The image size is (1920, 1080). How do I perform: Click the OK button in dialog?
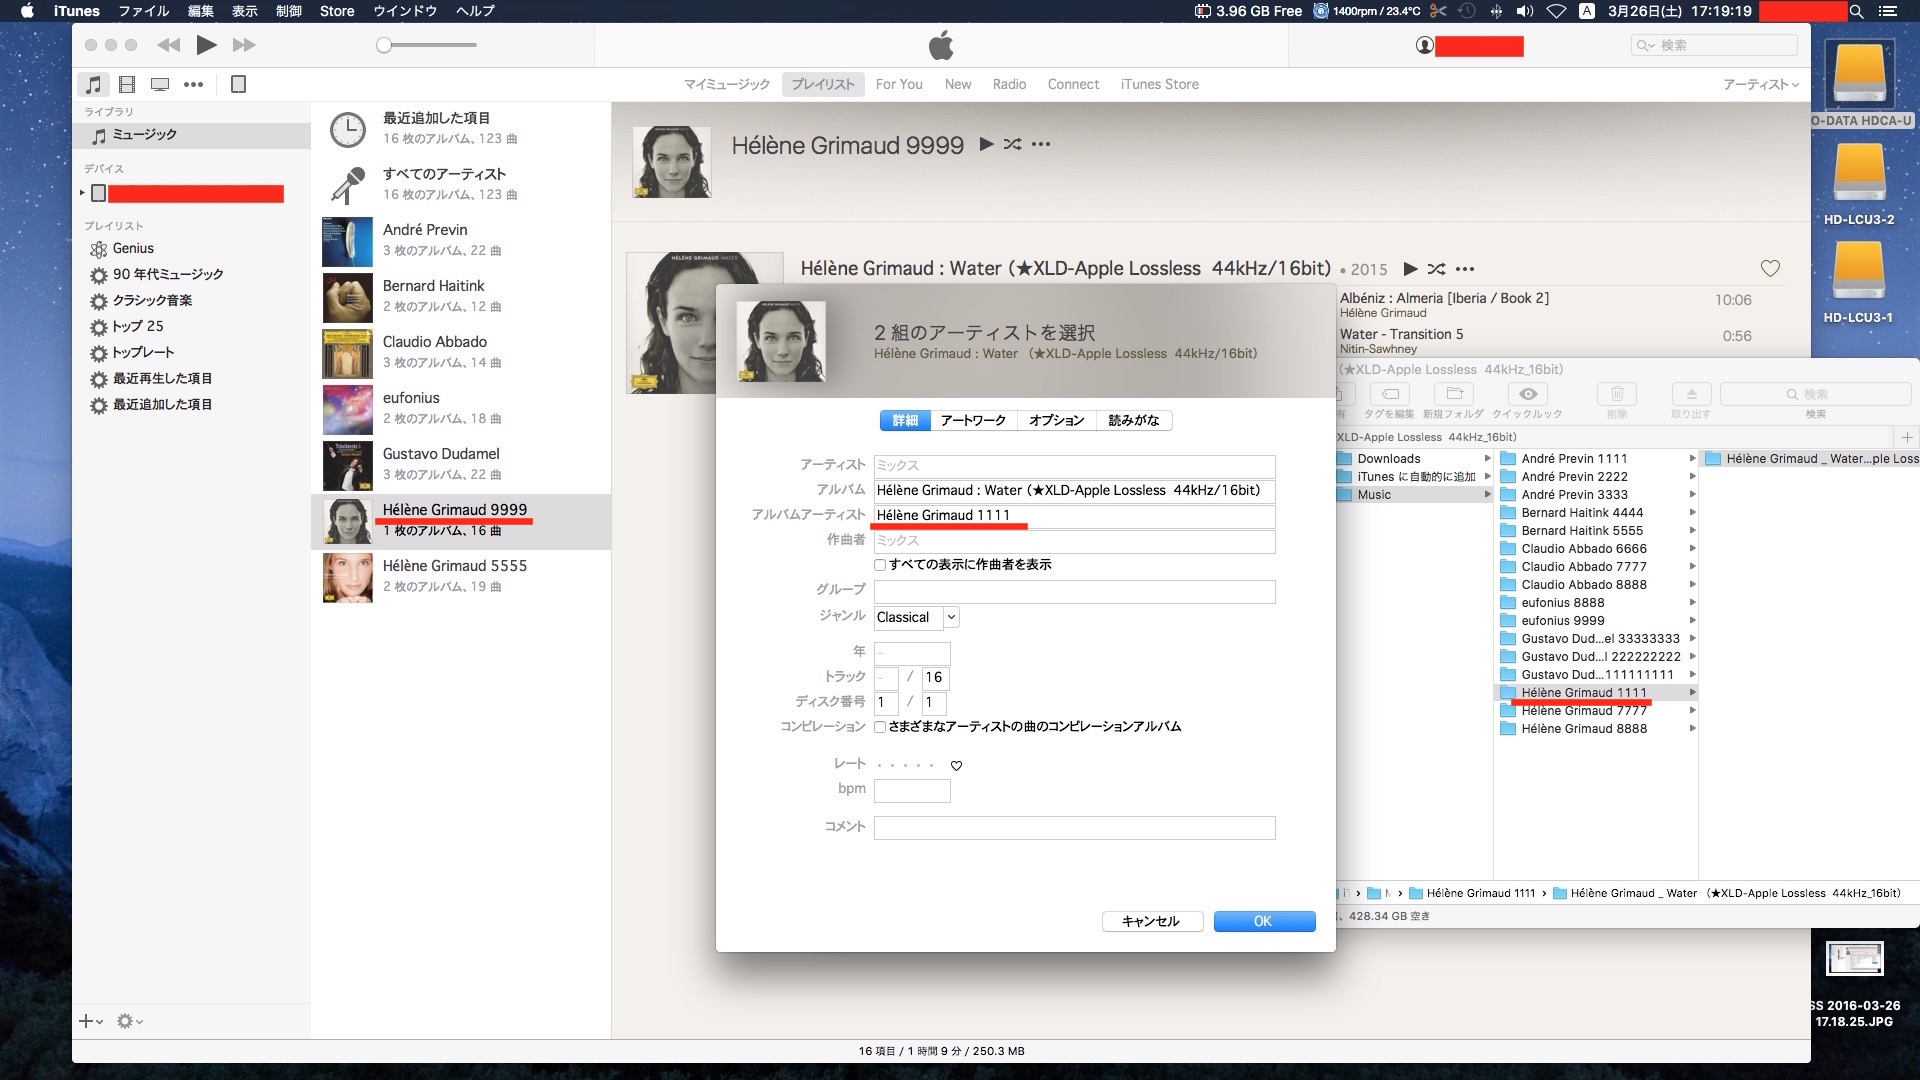click(x=1264, y=921)
